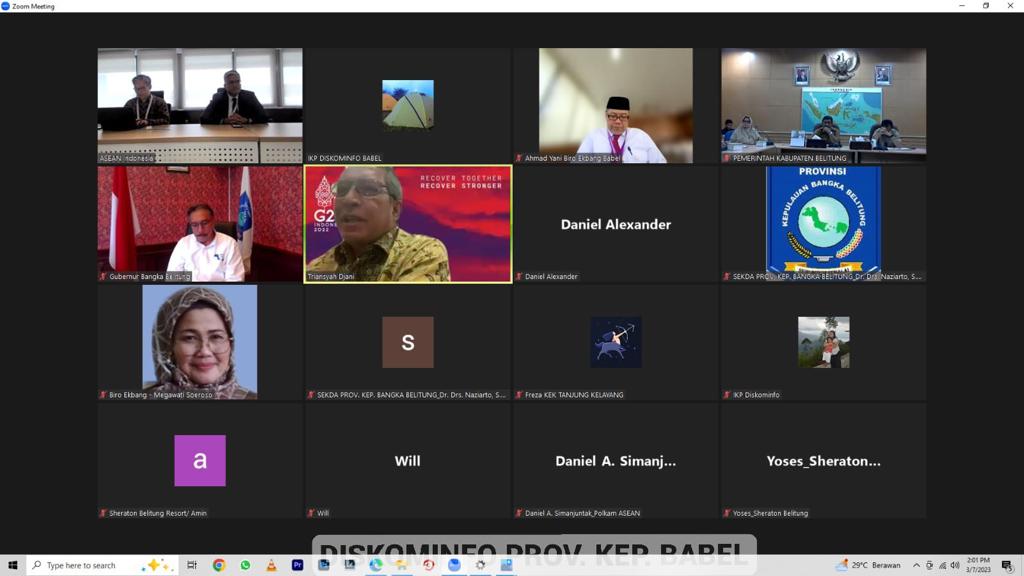Open the clock showing 2:01 PM
The image size is (1024, 576).
978,565
